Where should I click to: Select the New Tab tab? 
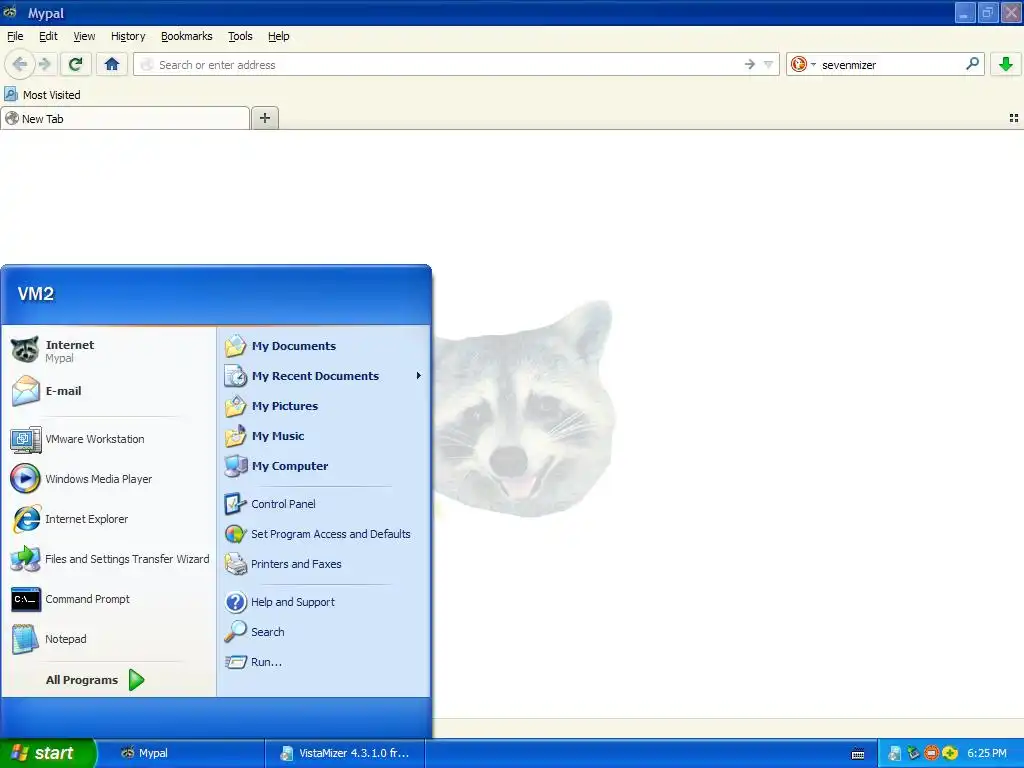click(x=125, y=118)
